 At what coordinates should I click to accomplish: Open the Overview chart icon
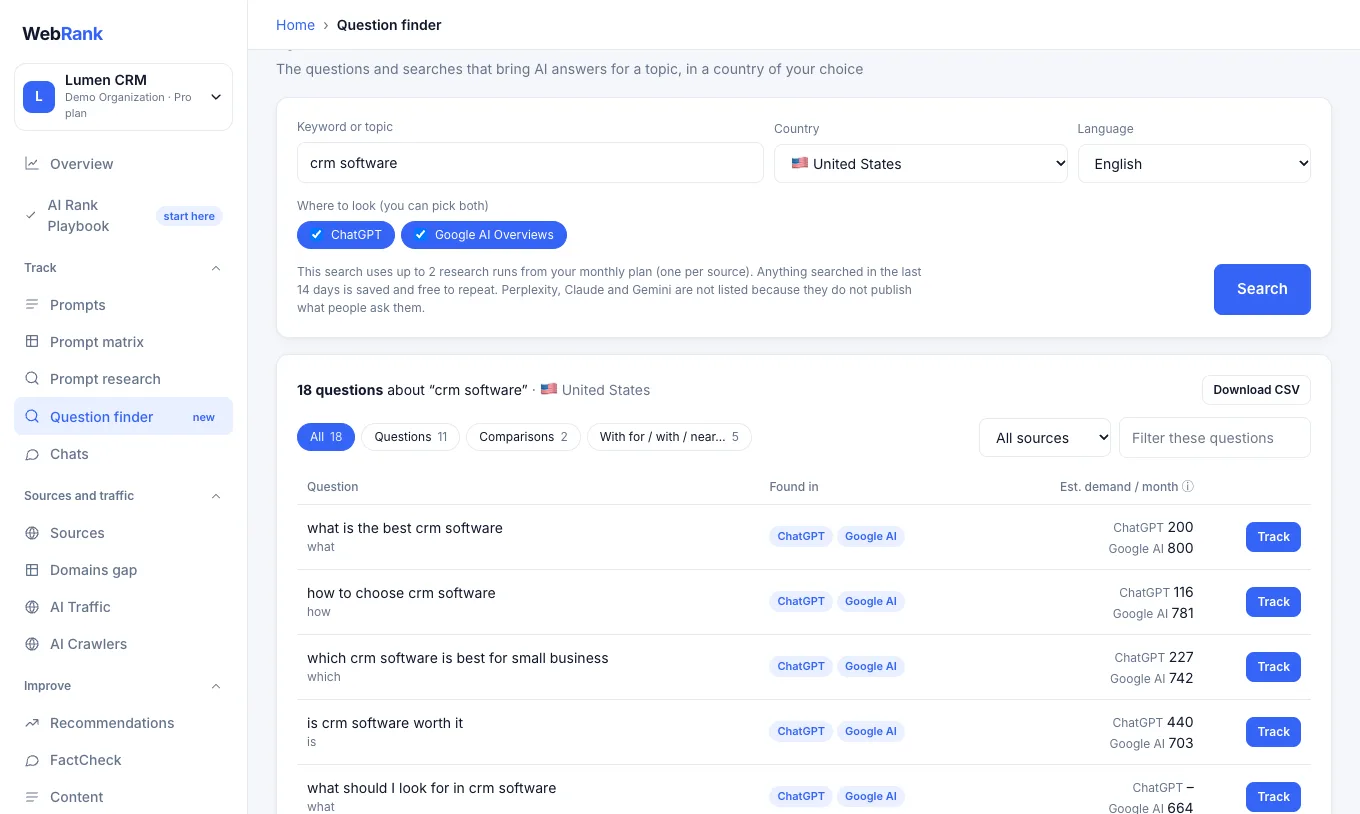(32, 164)
